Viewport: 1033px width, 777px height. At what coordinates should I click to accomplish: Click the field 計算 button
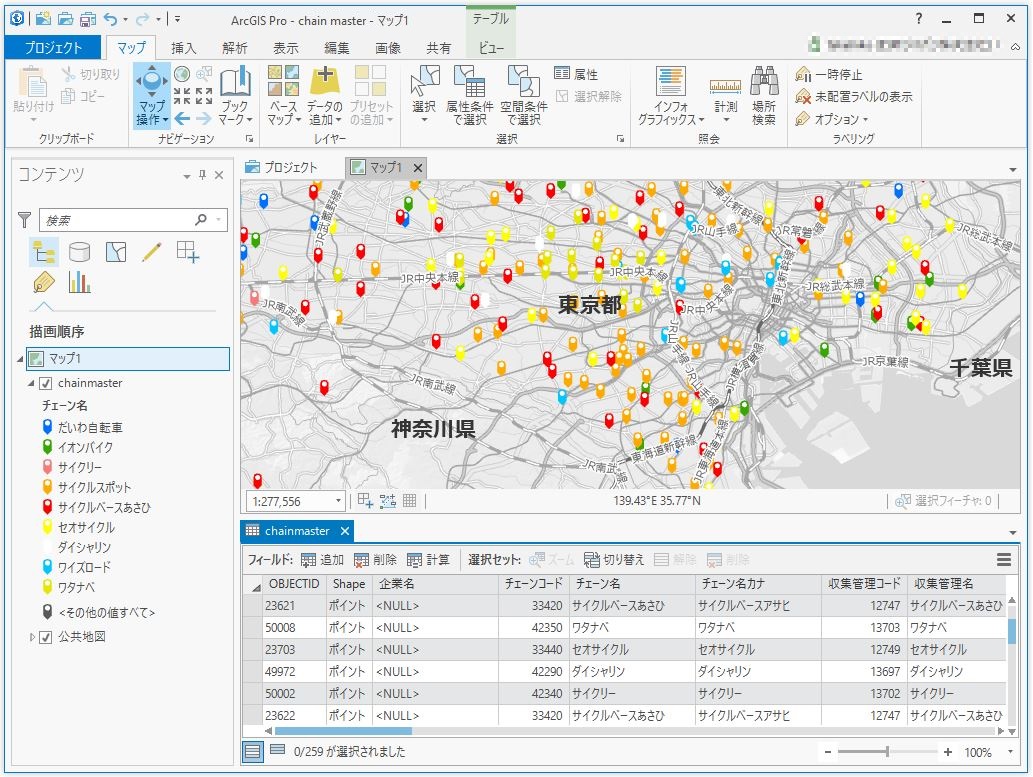click(x=428, y=560)
